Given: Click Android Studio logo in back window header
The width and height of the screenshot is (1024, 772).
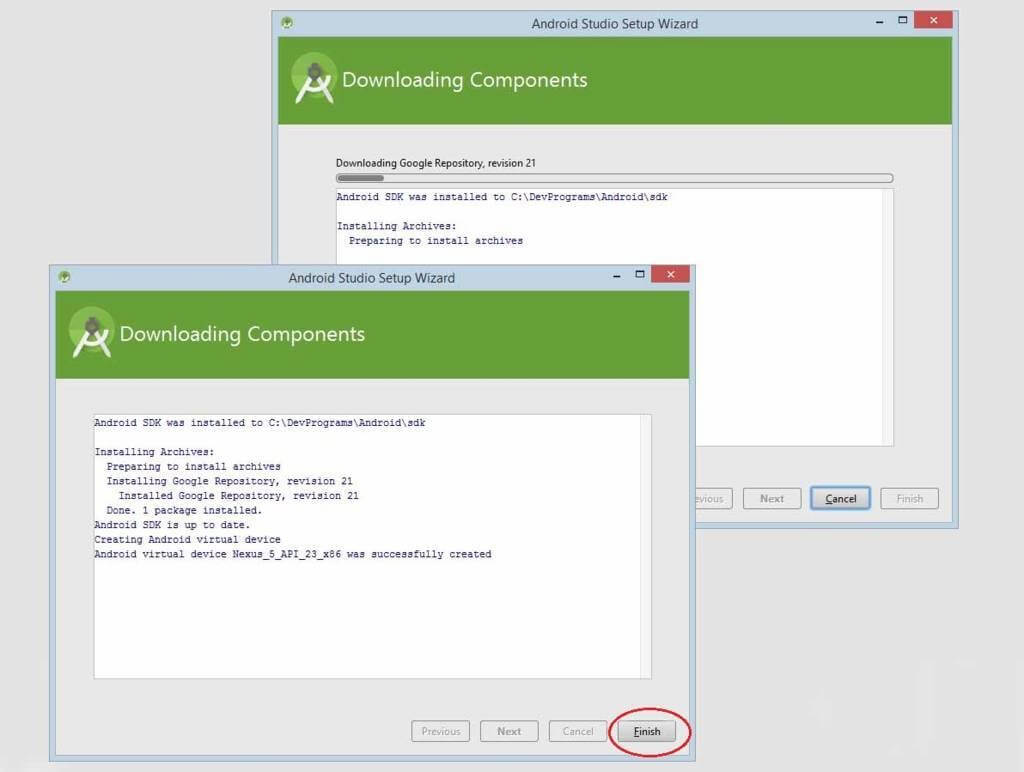Looking at the screenshot, I should pos(314,78).
